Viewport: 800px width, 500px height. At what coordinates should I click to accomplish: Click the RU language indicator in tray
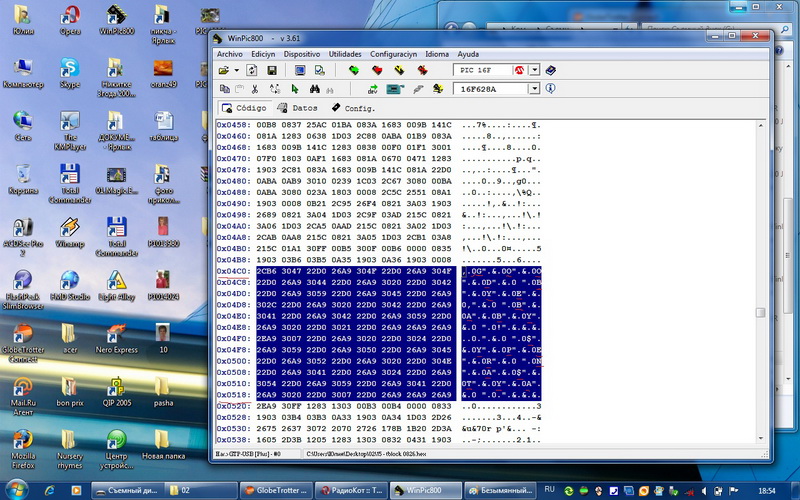tap(549, 489)
